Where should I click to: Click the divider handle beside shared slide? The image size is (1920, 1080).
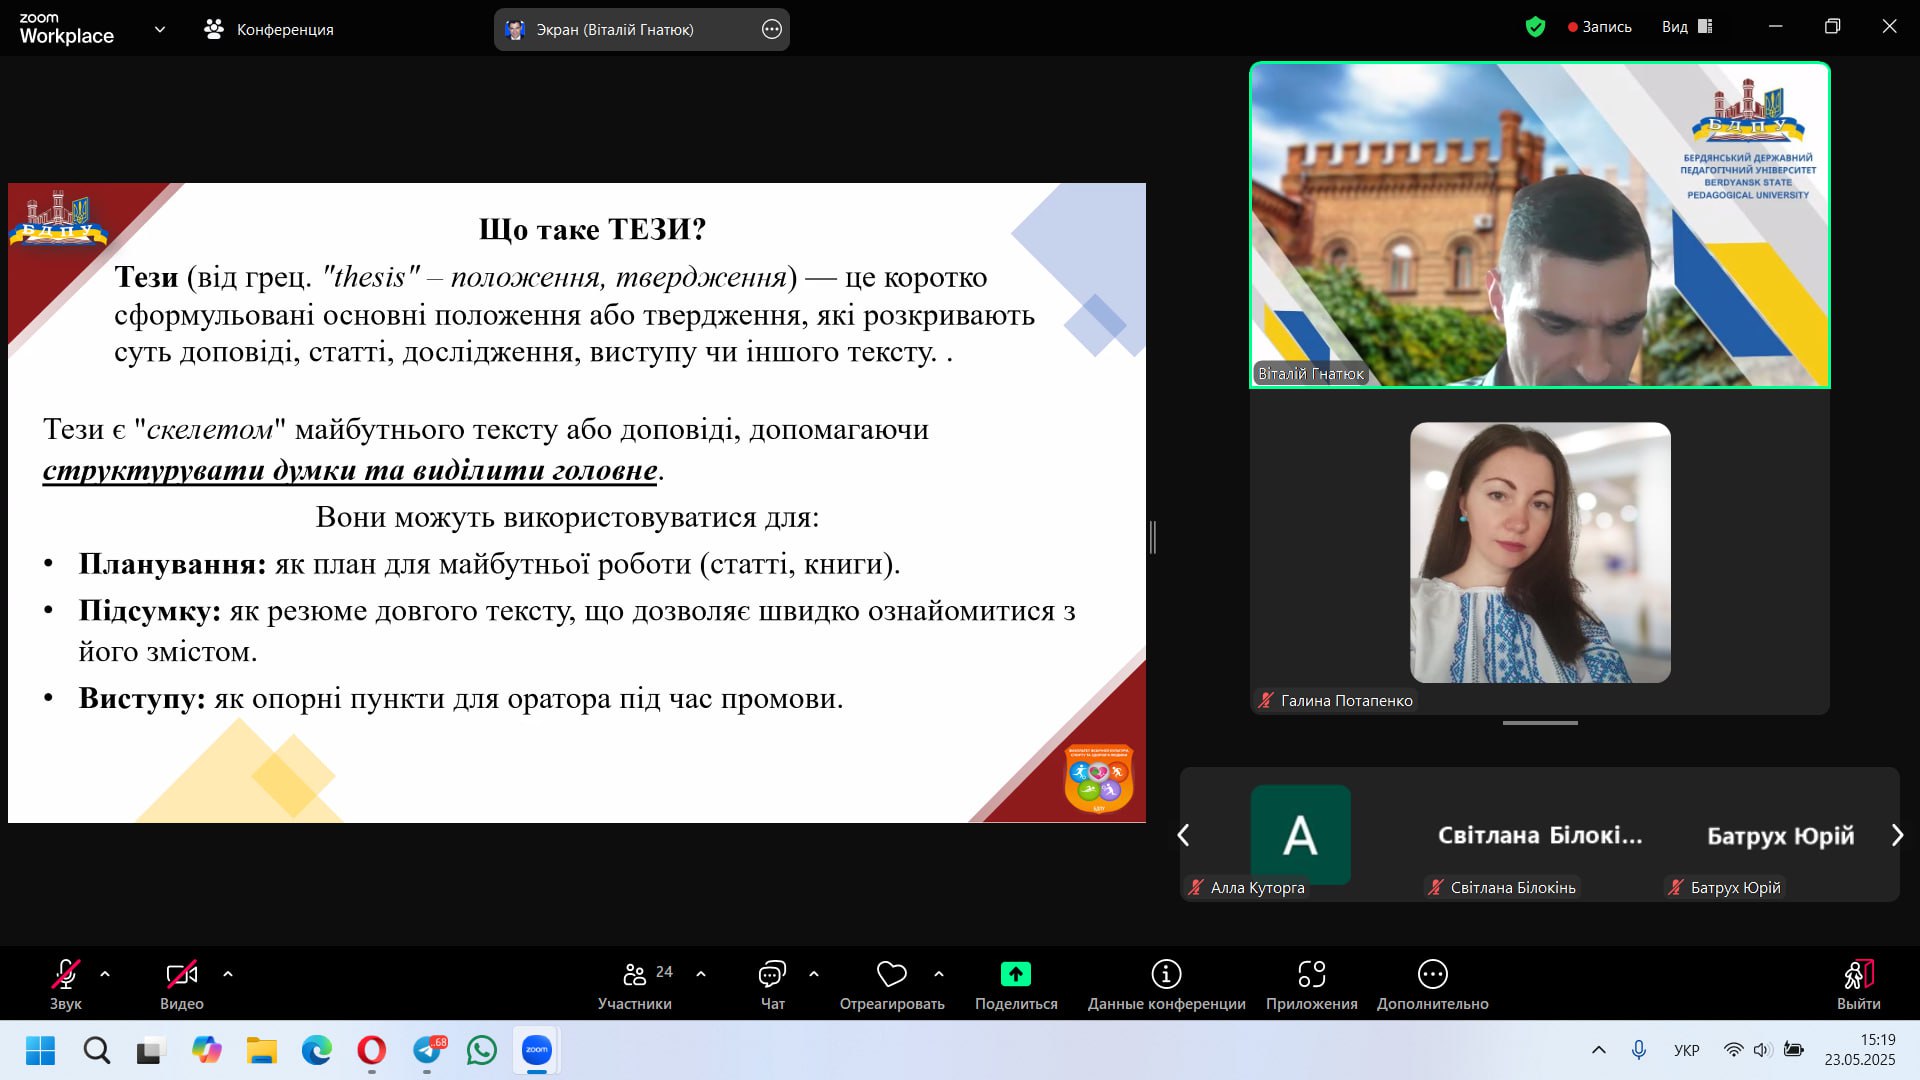tap(1153, 537)
